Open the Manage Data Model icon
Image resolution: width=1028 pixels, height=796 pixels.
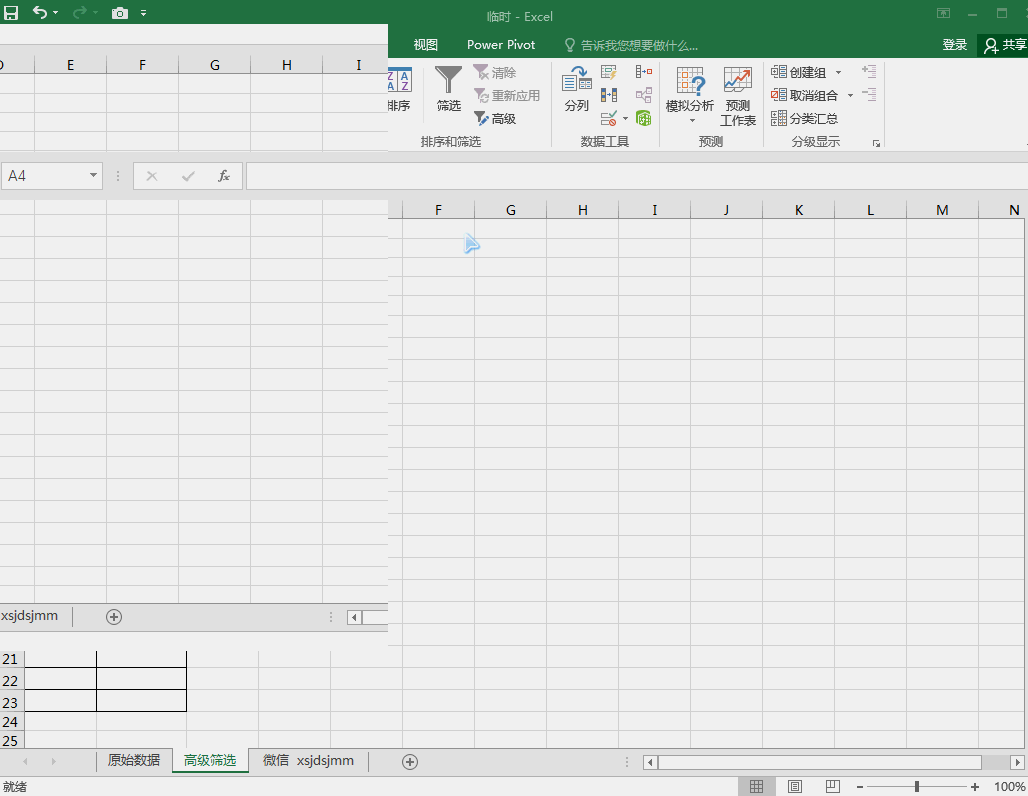click(x=644, y=119)
